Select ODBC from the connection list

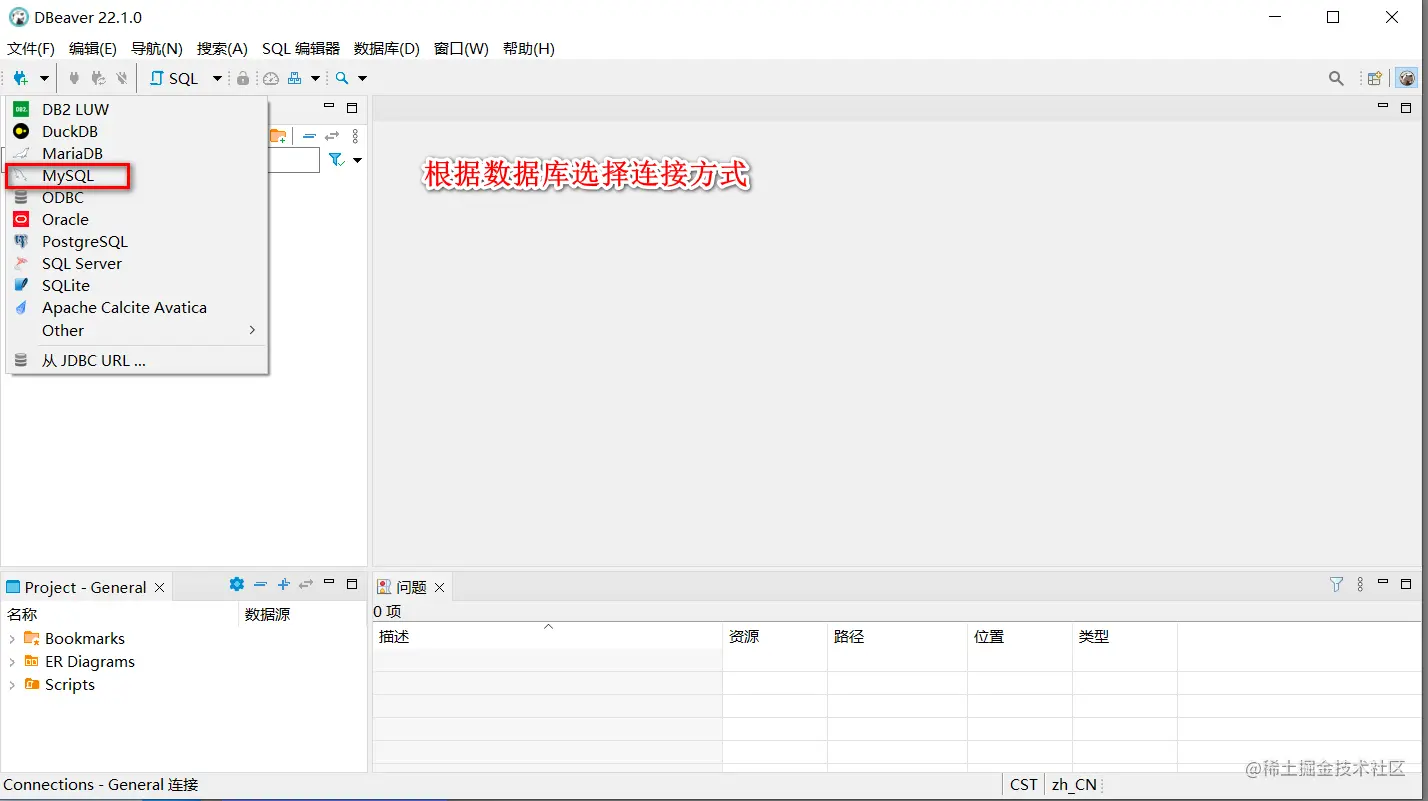click(137, 197)
